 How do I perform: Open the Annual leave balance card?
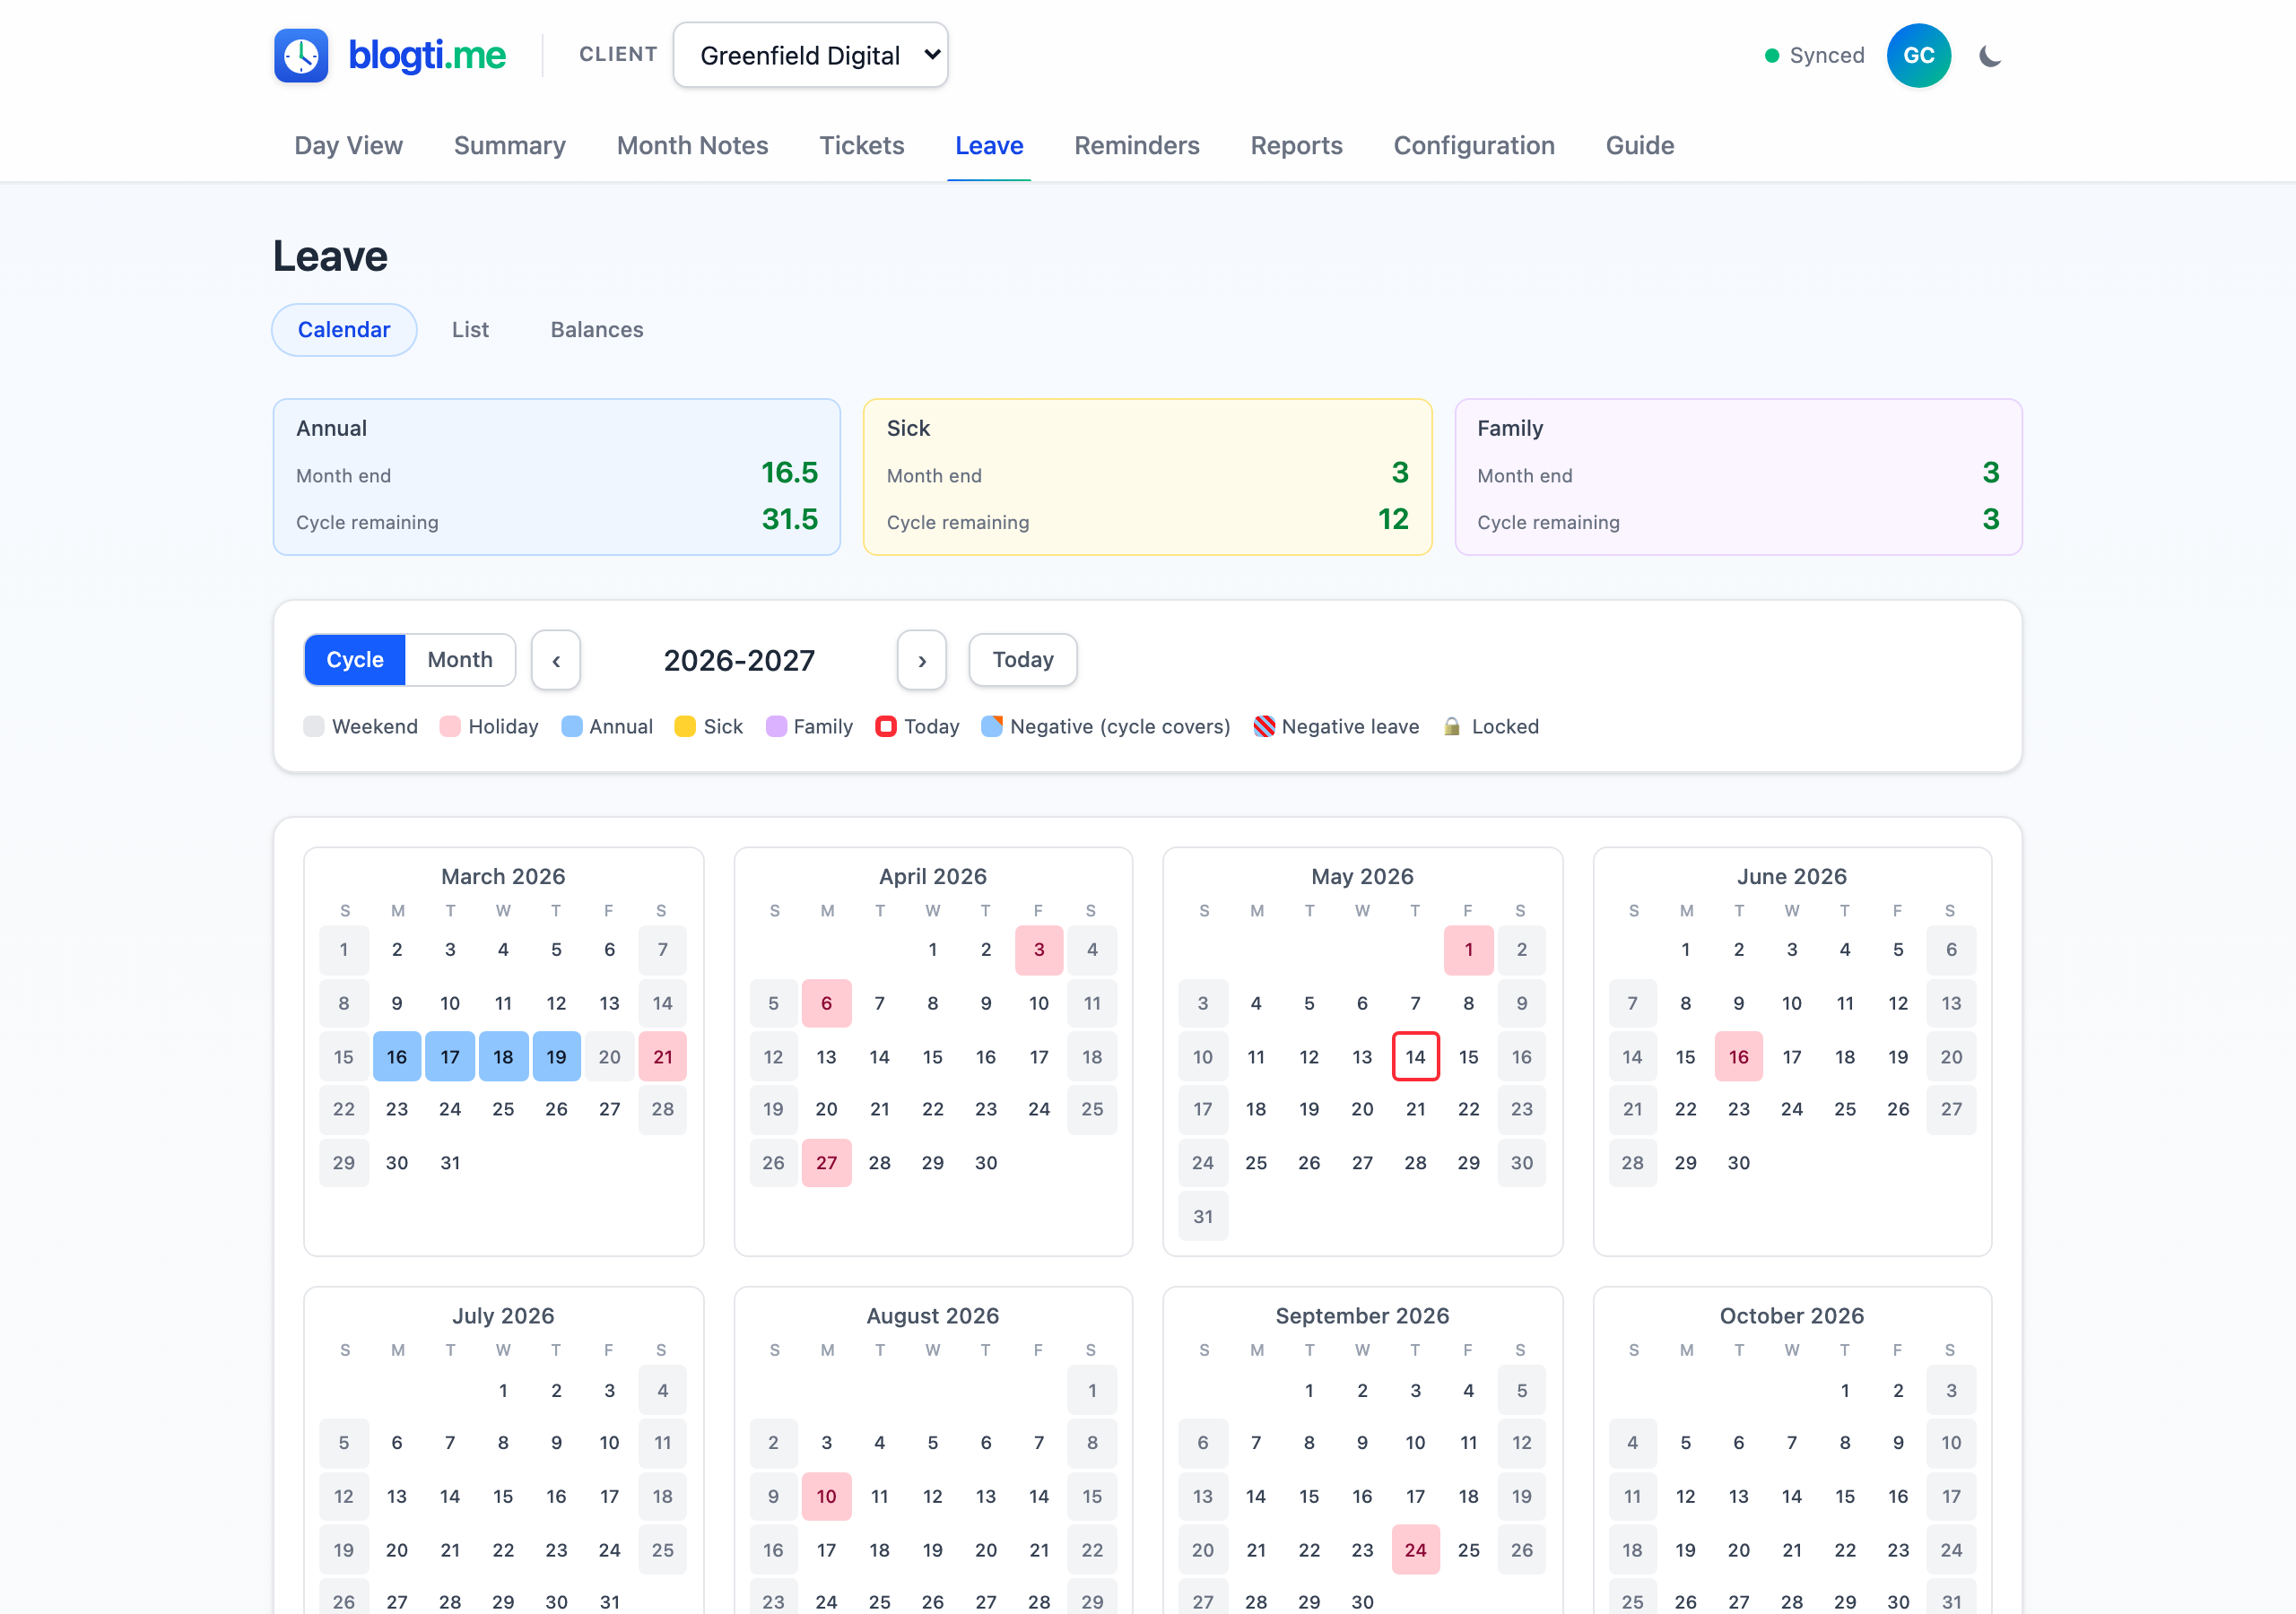pyautogui.click(x=557, y=477)
